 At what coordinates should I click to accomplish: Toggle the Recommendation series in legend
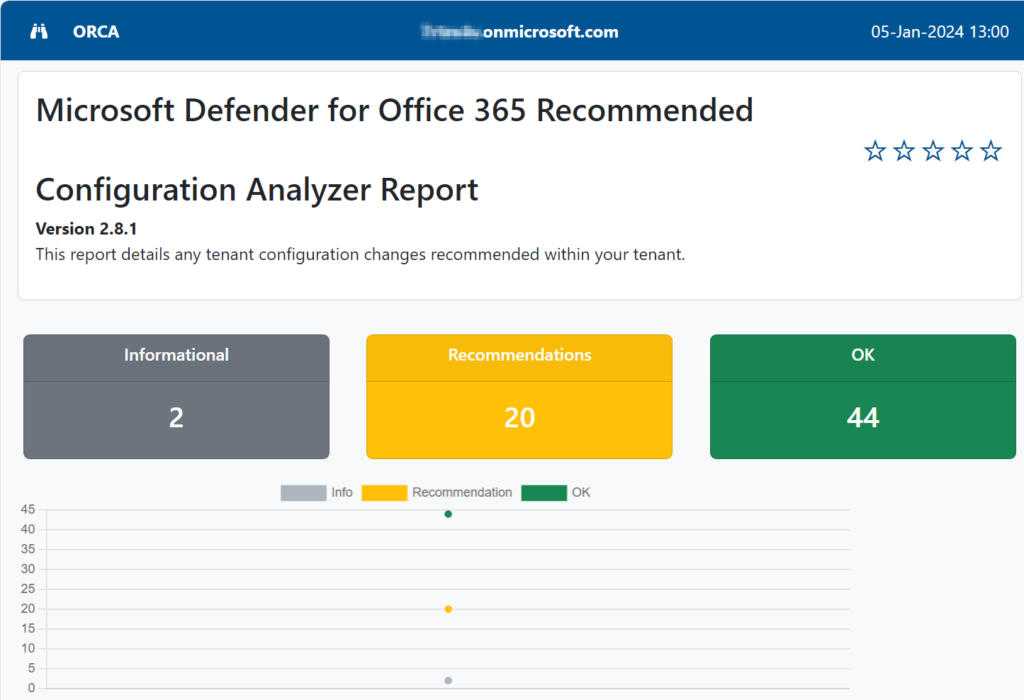[x=437, y=492]
